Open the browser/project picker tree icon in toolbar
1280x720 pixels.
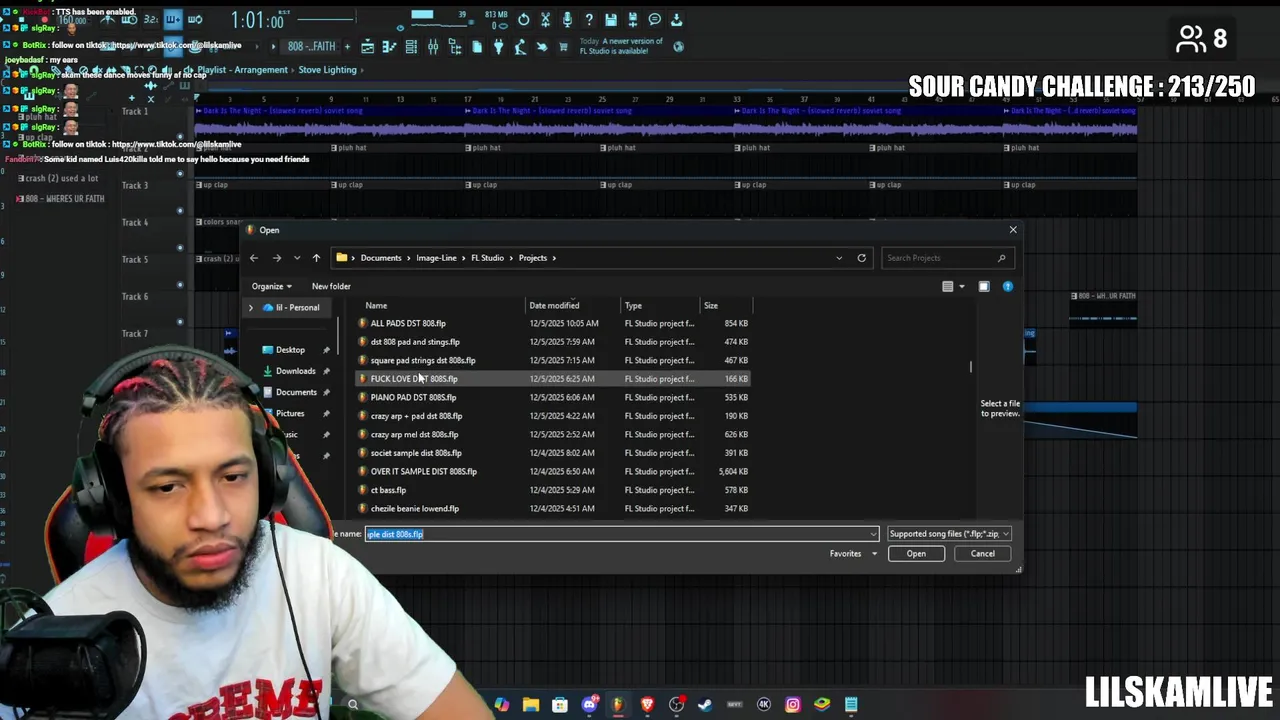click(455, 46)
